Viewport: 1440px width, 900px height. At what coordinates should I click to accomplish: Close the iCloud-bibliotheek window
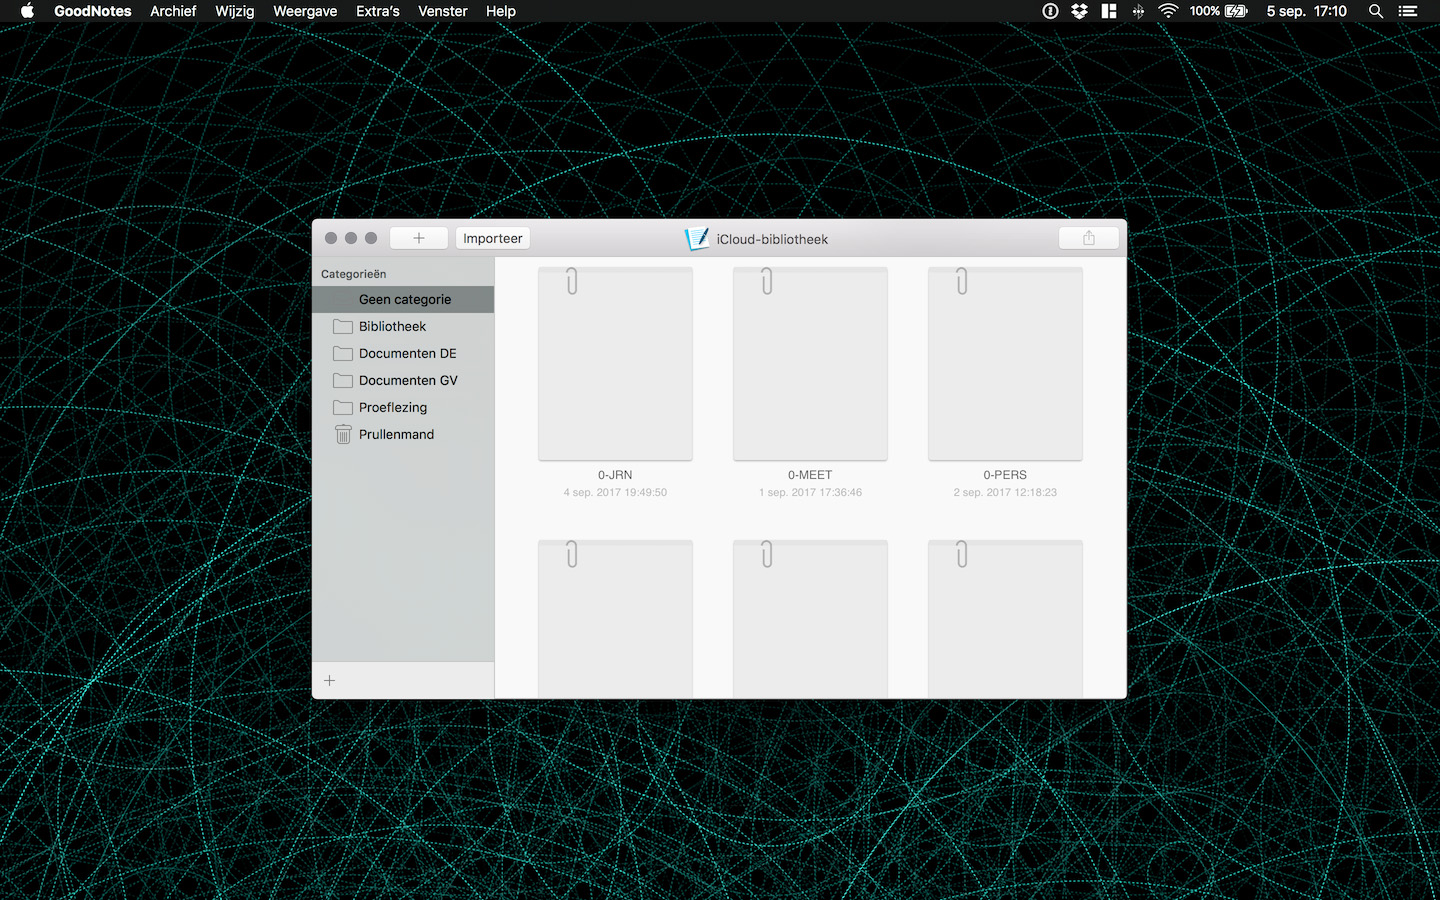[x=331, y=238]
